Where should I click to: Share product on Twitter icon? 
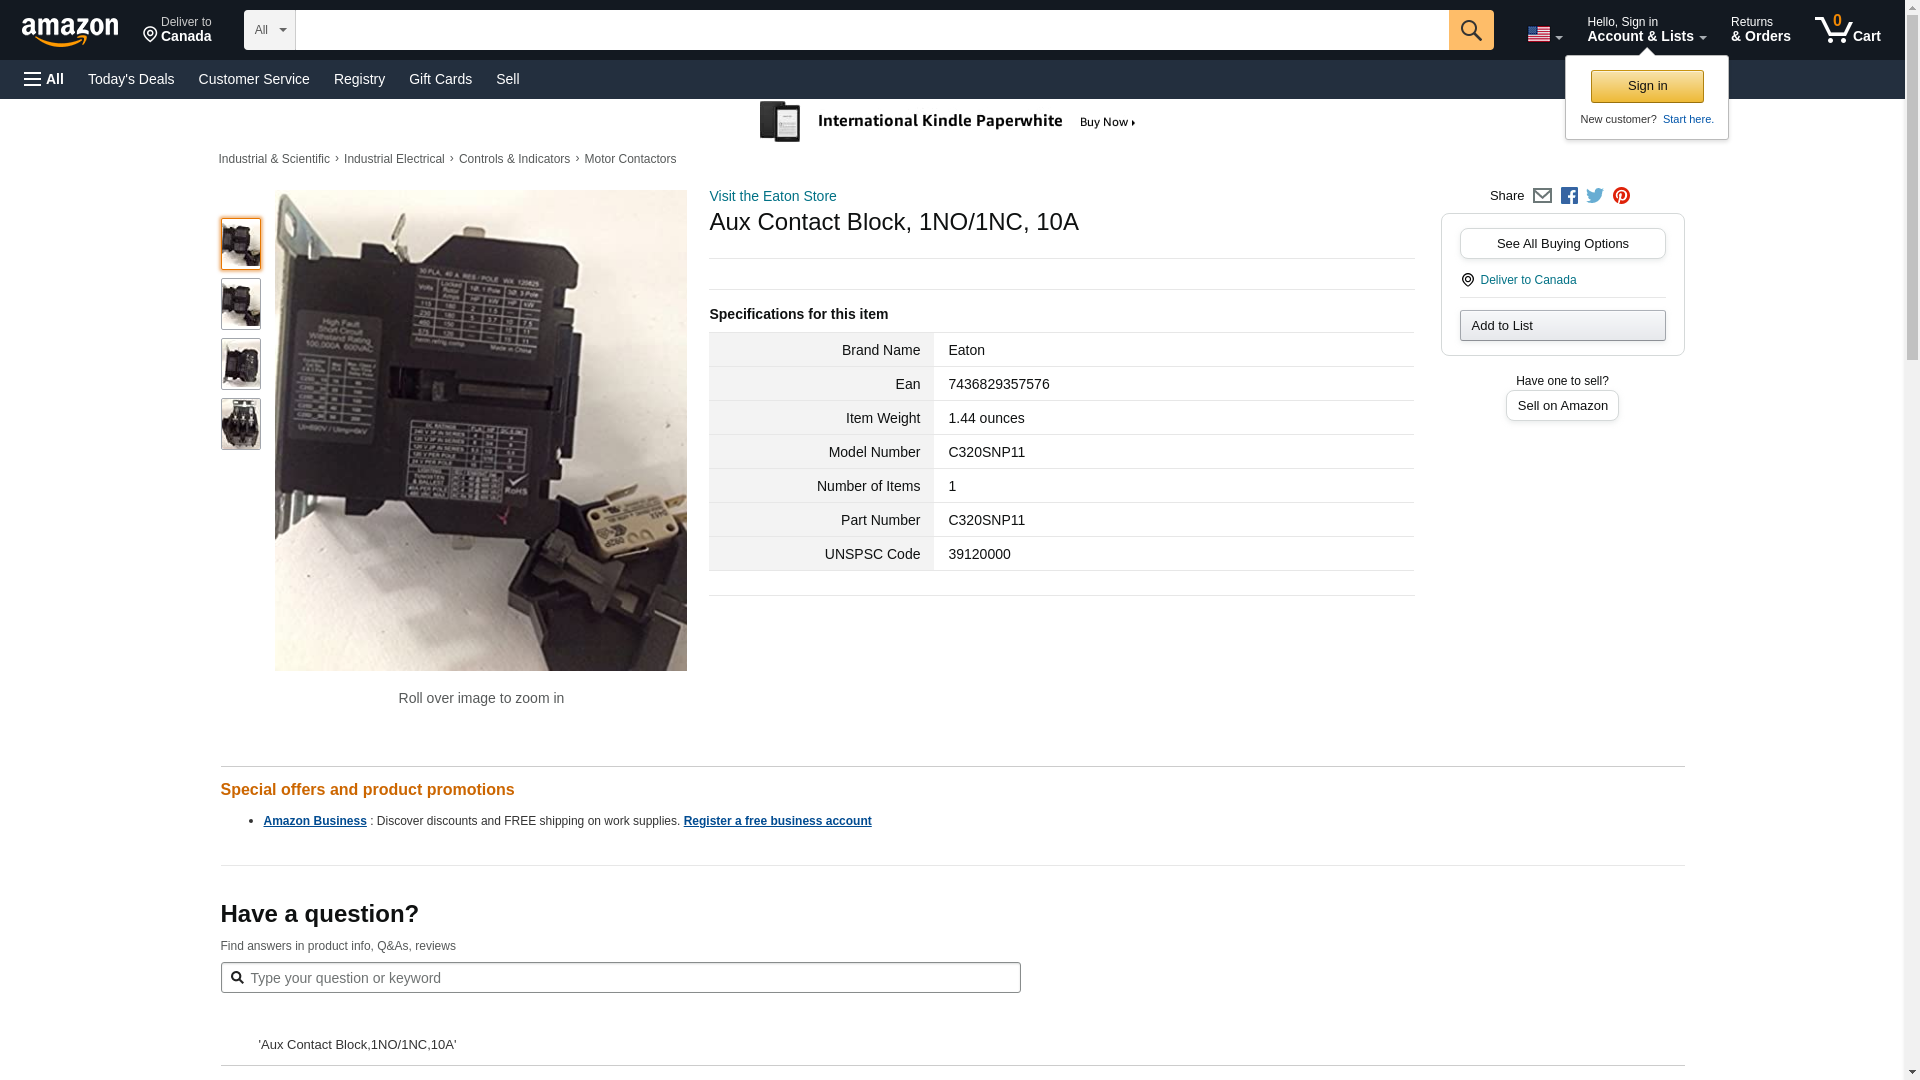pyautogui.click(x=1595, y=196)
